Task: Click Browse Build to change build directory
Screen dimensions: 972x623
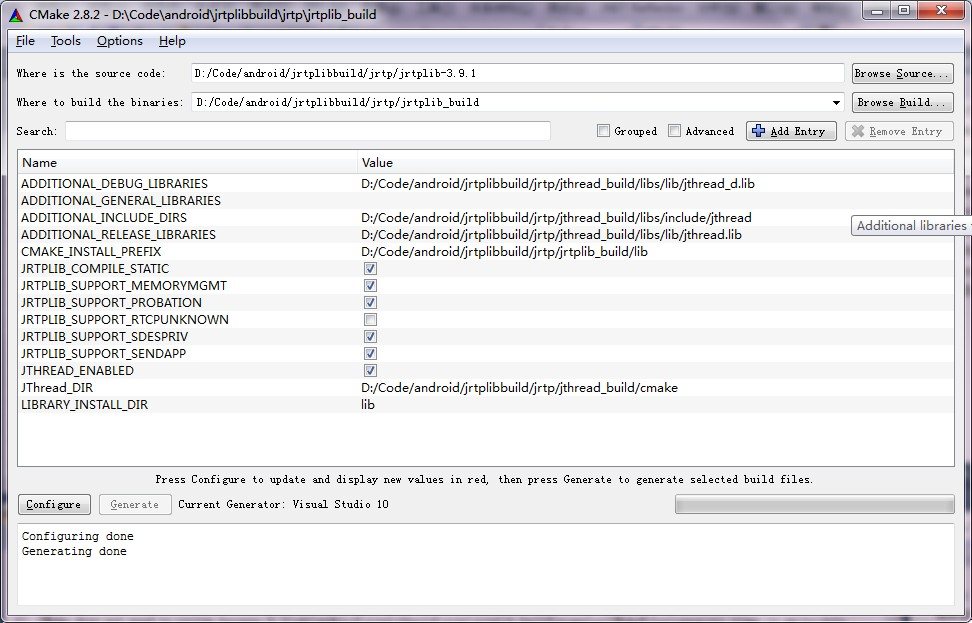Action: [899, 102]
